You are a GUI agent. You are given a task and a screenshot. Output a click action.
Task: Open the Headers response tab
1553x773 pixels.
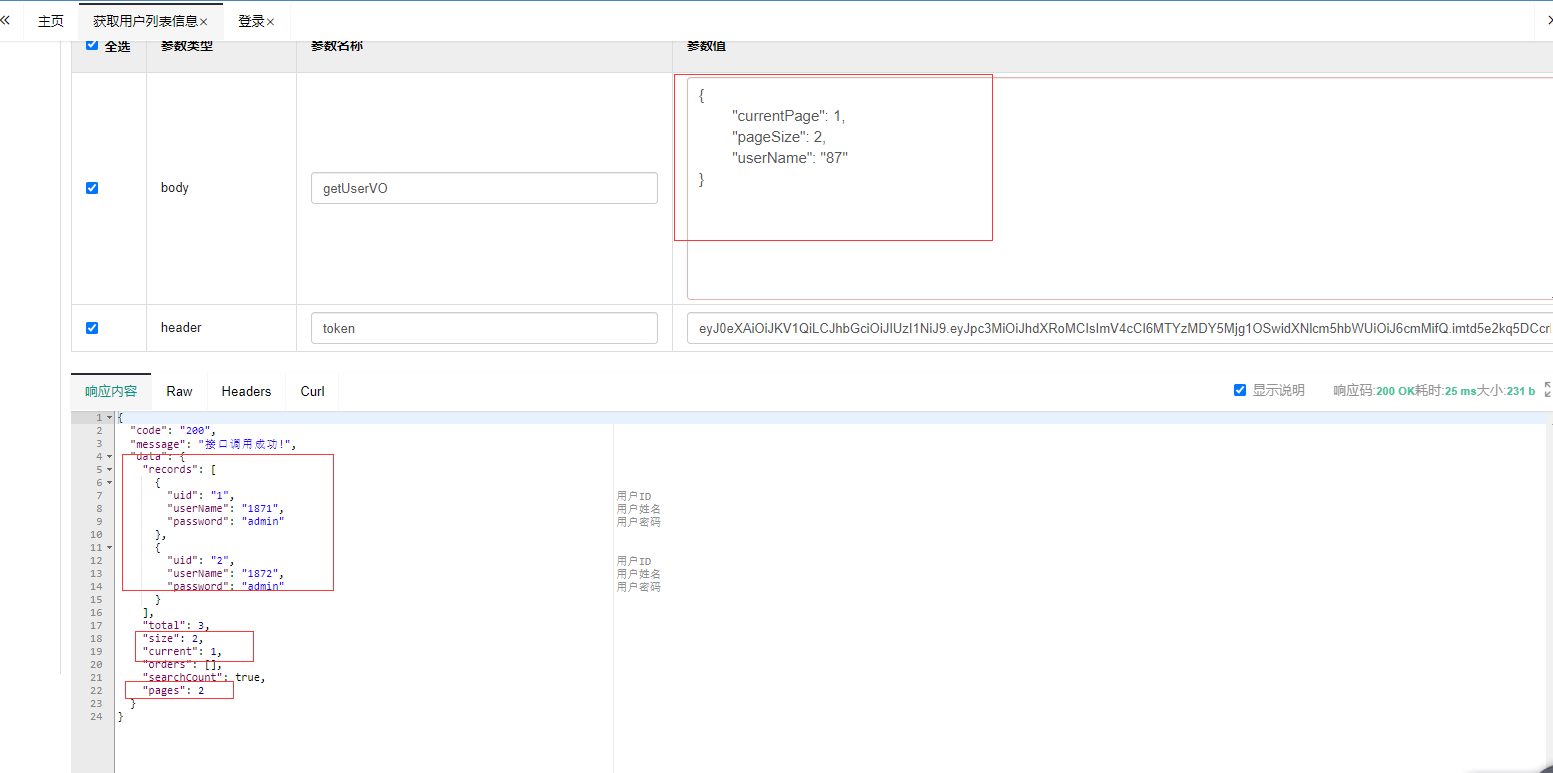[x=246, y=391]
